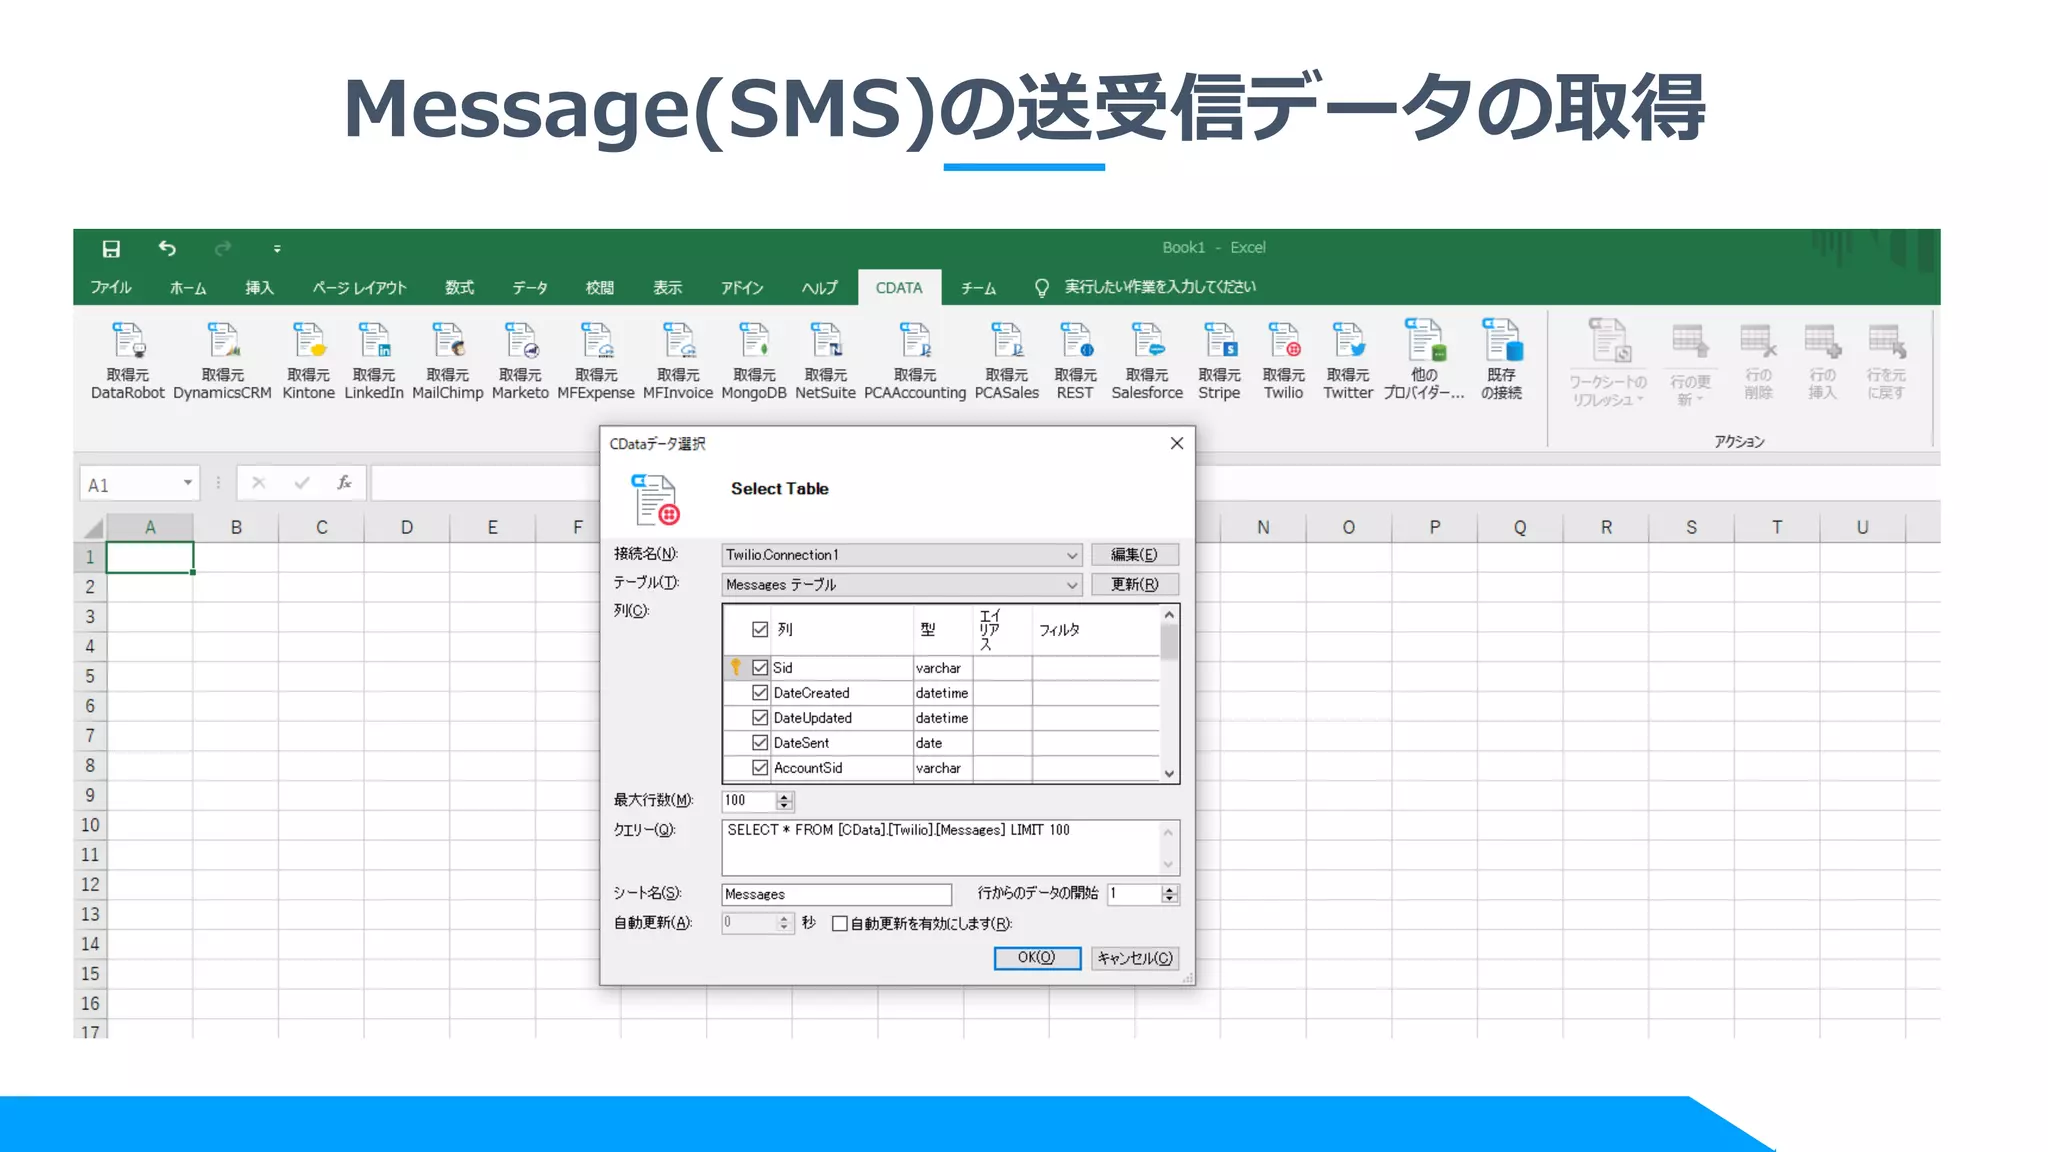
Task: Click the Save icon in title bar
Action: click(x=111, y=248)
